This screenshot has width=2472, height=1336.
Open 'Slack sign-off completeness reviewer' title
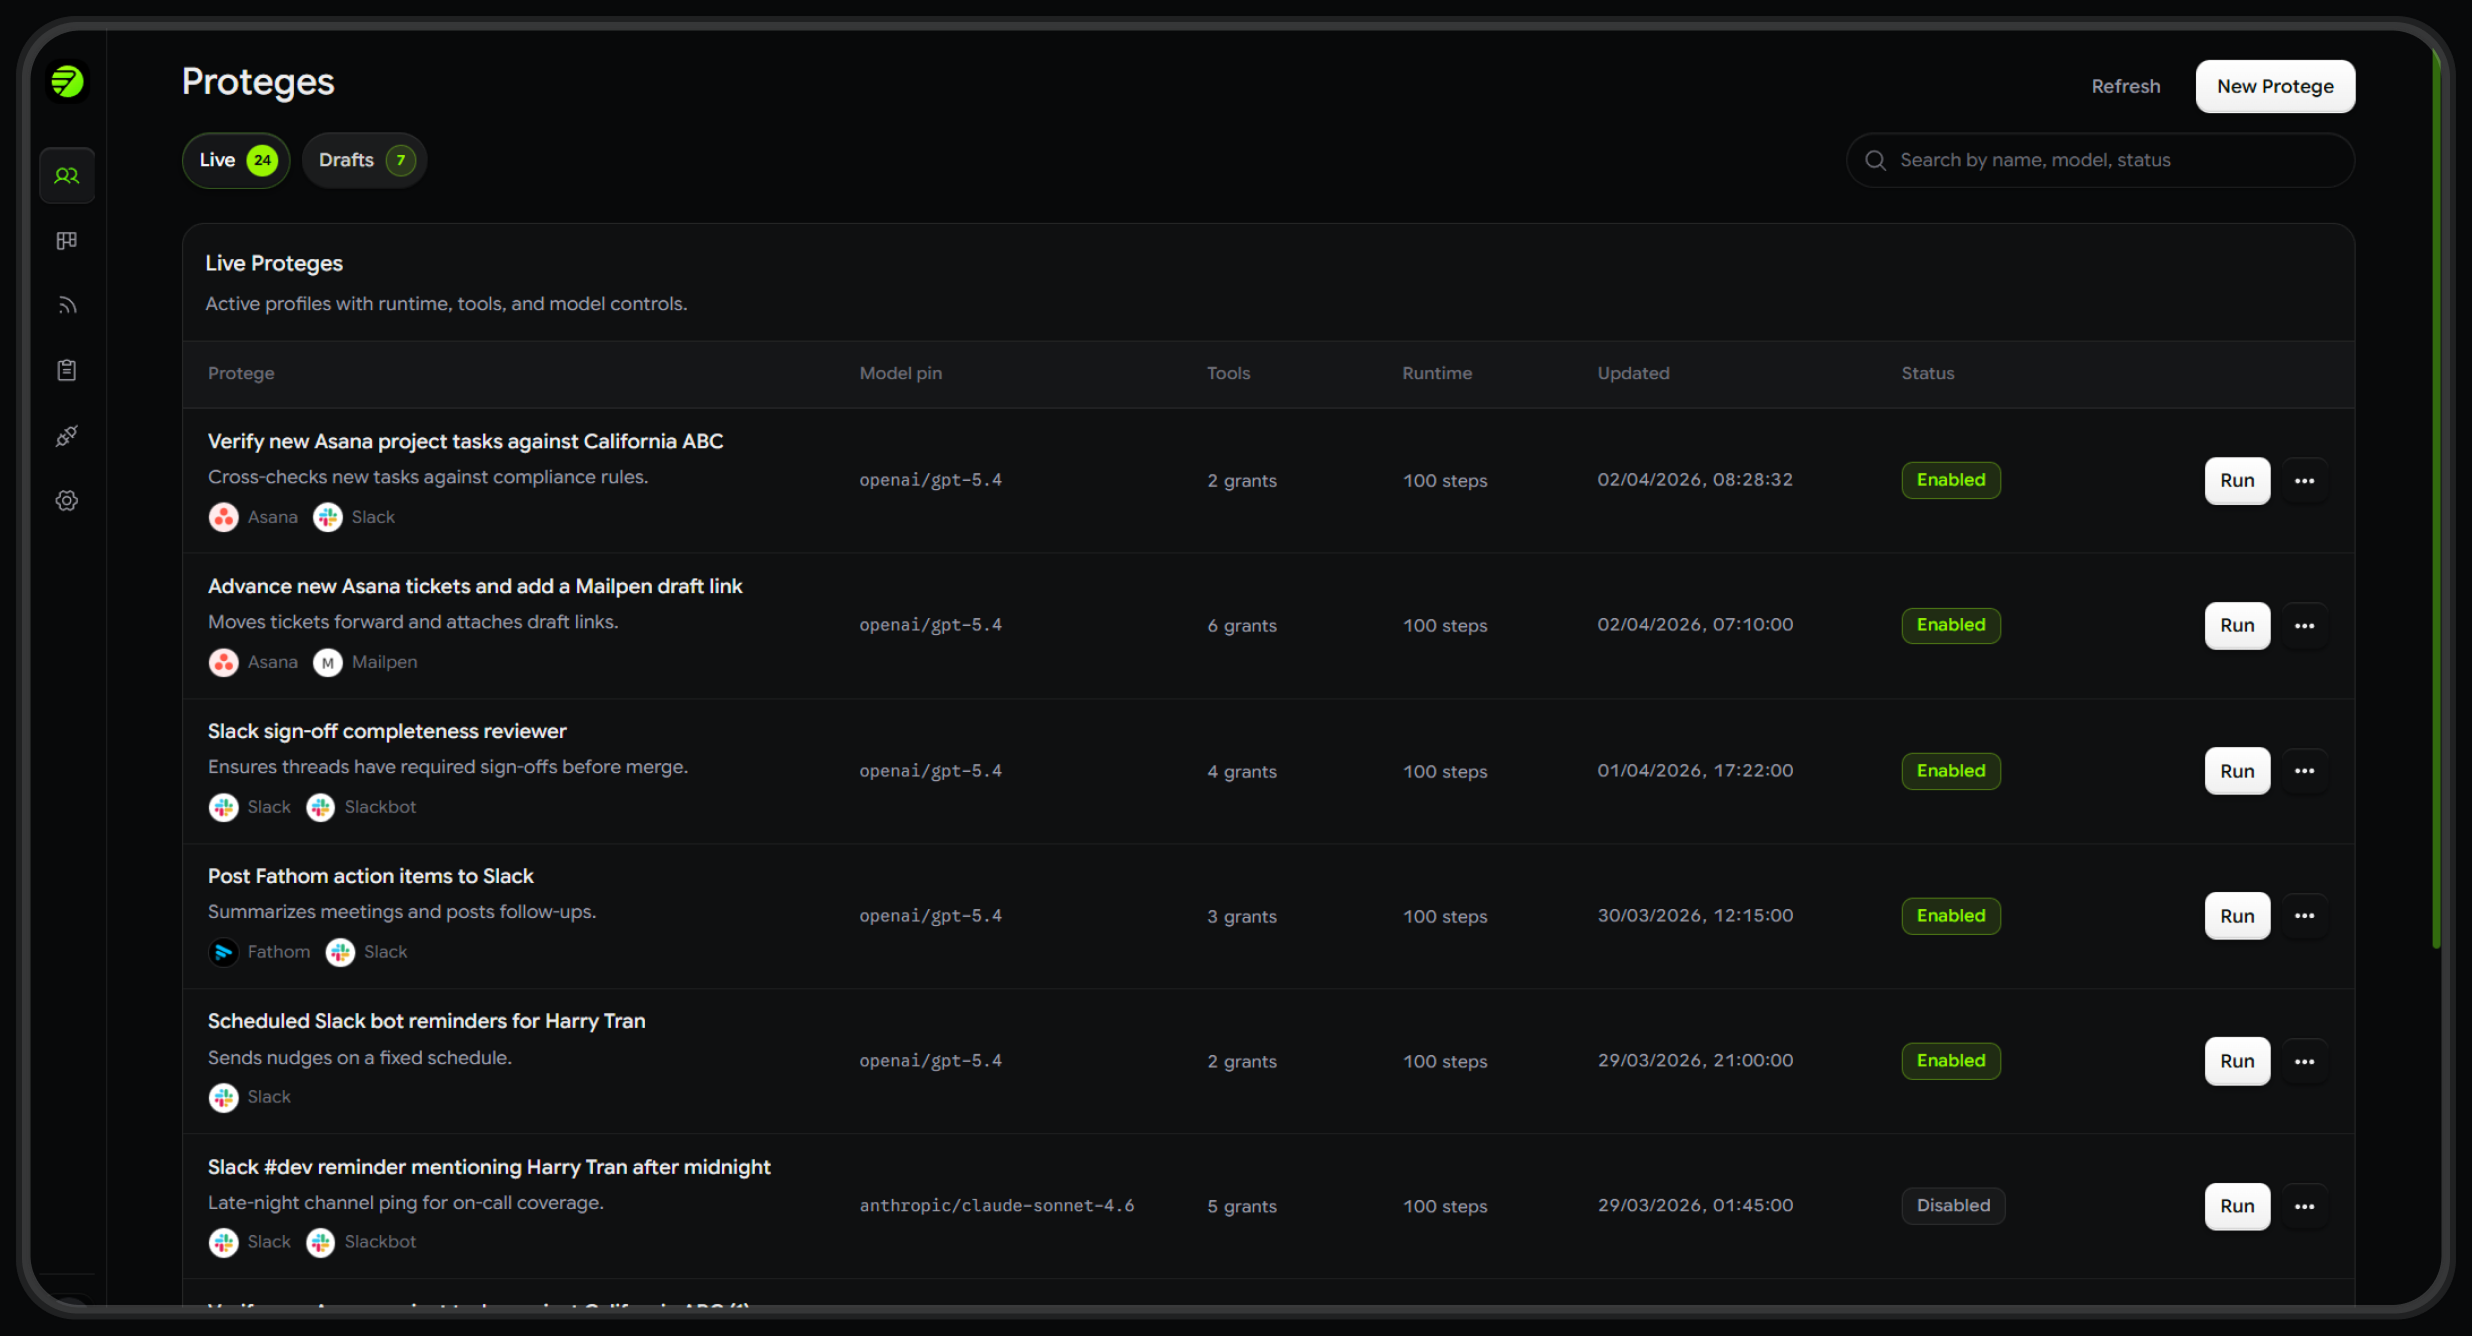tap(387, 731)
